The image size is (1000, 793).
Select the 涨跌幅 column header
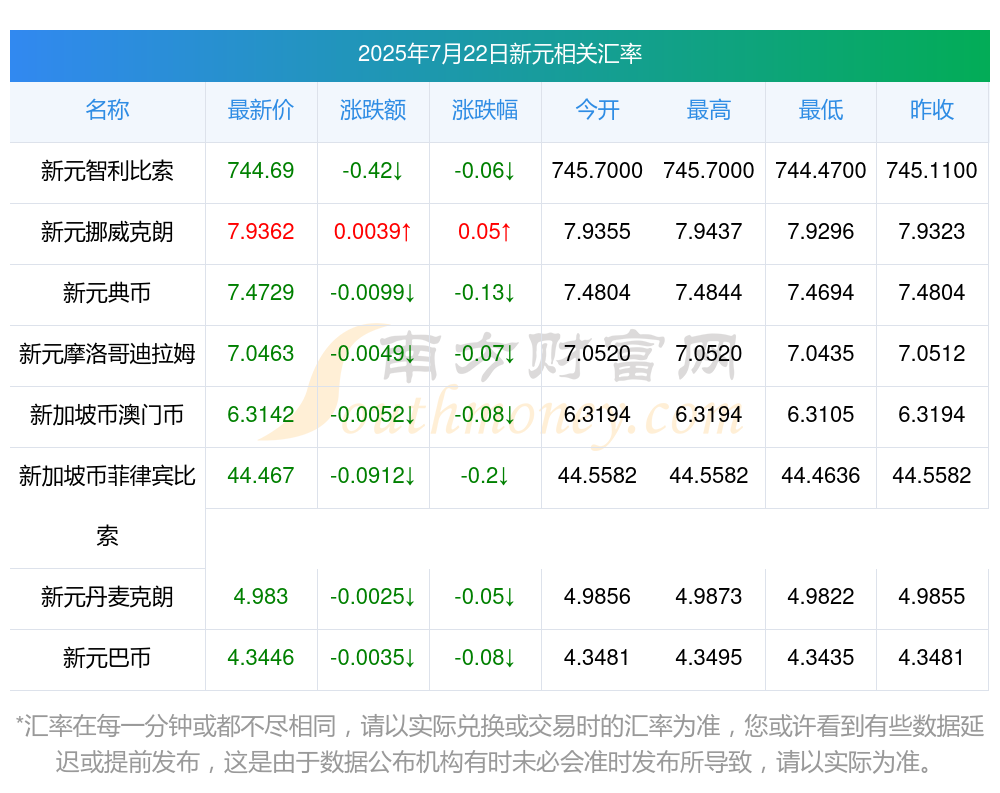[x=485, y=110]
